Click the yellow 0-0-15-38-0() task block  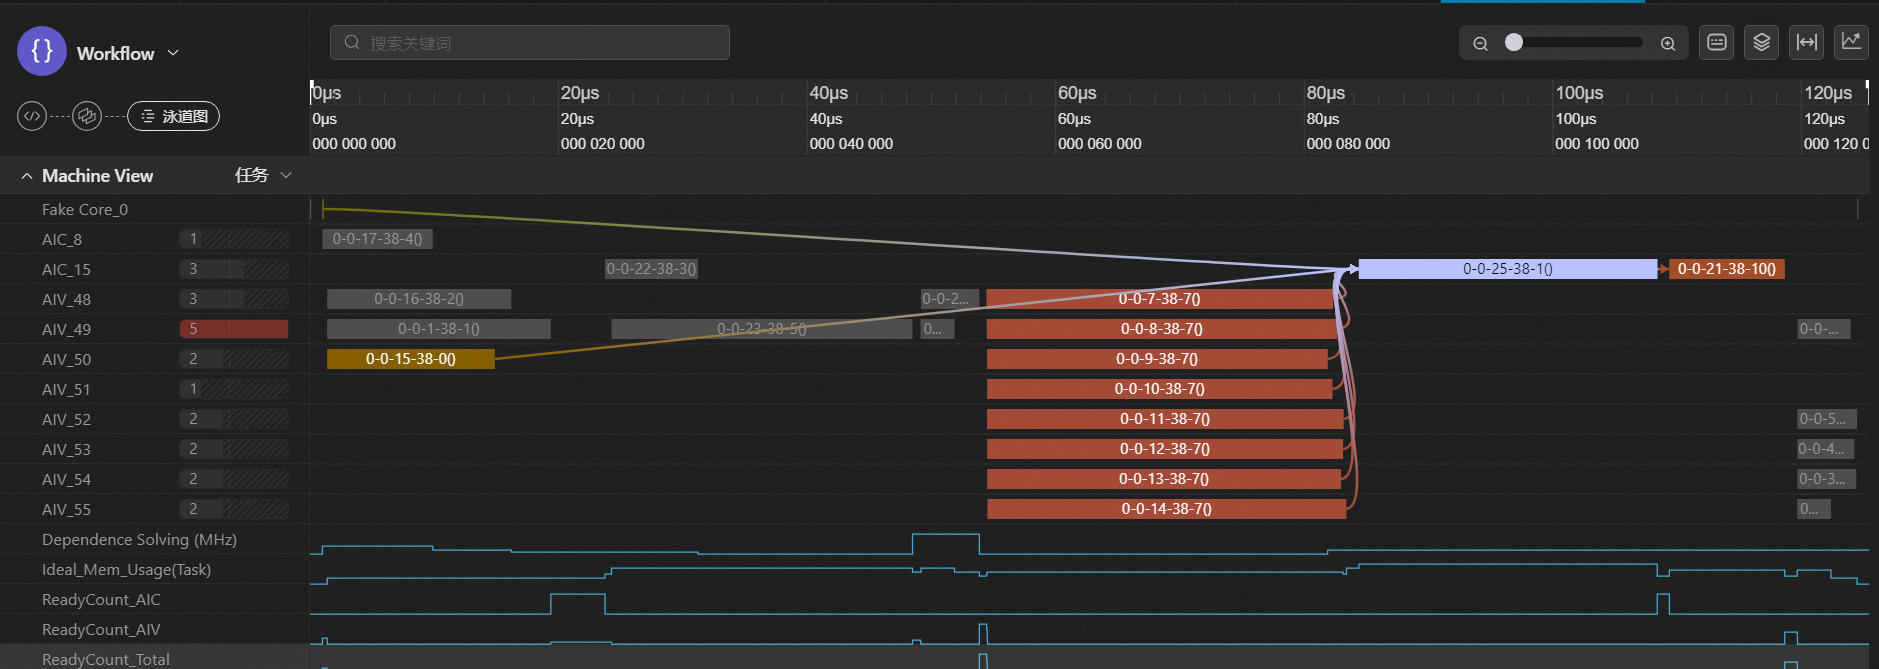(x=410, y=359)
